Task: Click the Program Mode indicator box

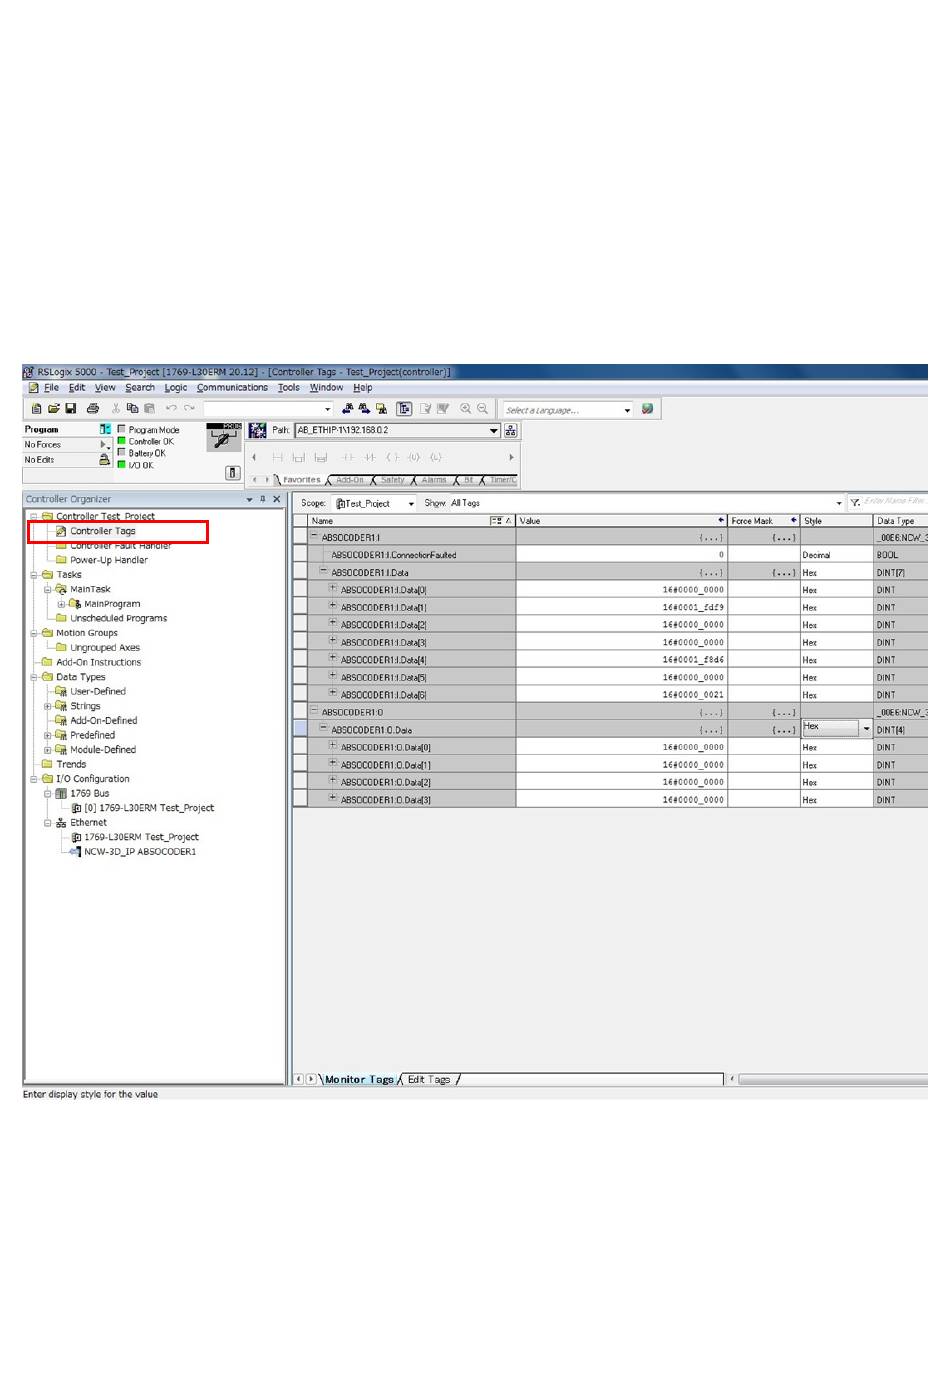Action: coord(122,430)
